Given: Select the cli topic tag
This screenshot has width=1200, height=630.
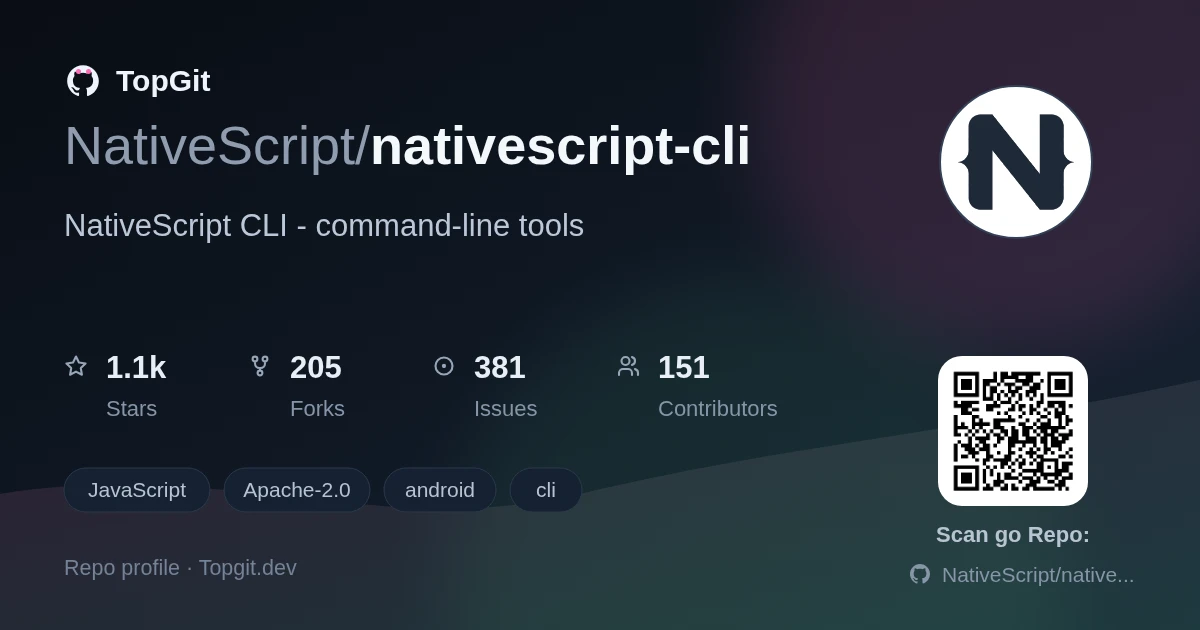Looking at the screenshot, I should 546,490.
